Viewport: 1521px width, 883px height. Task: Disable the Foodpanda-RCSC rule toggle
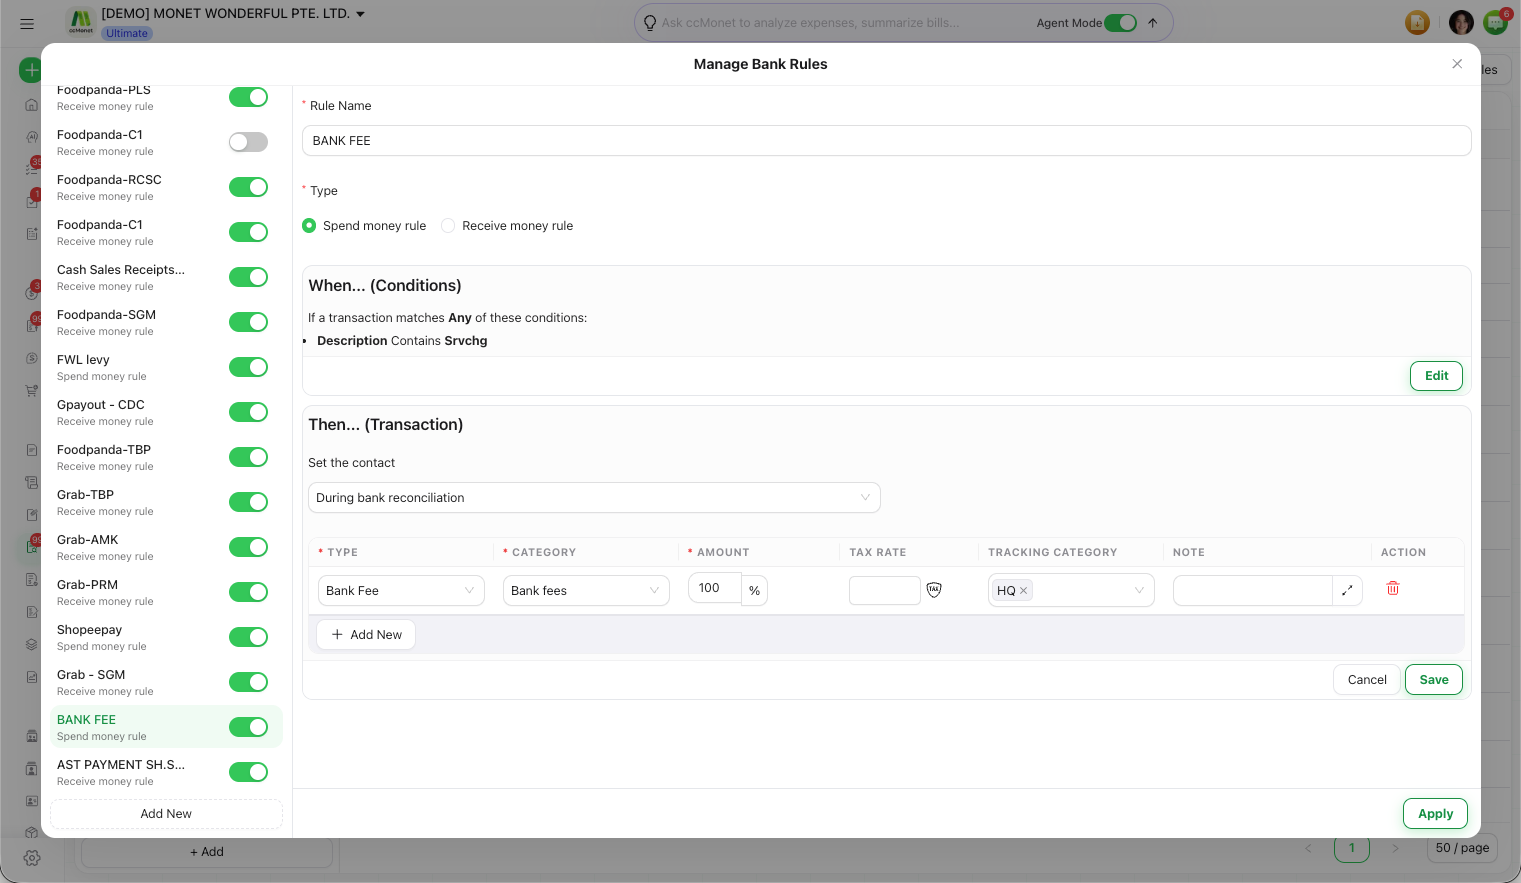[248, 187]
